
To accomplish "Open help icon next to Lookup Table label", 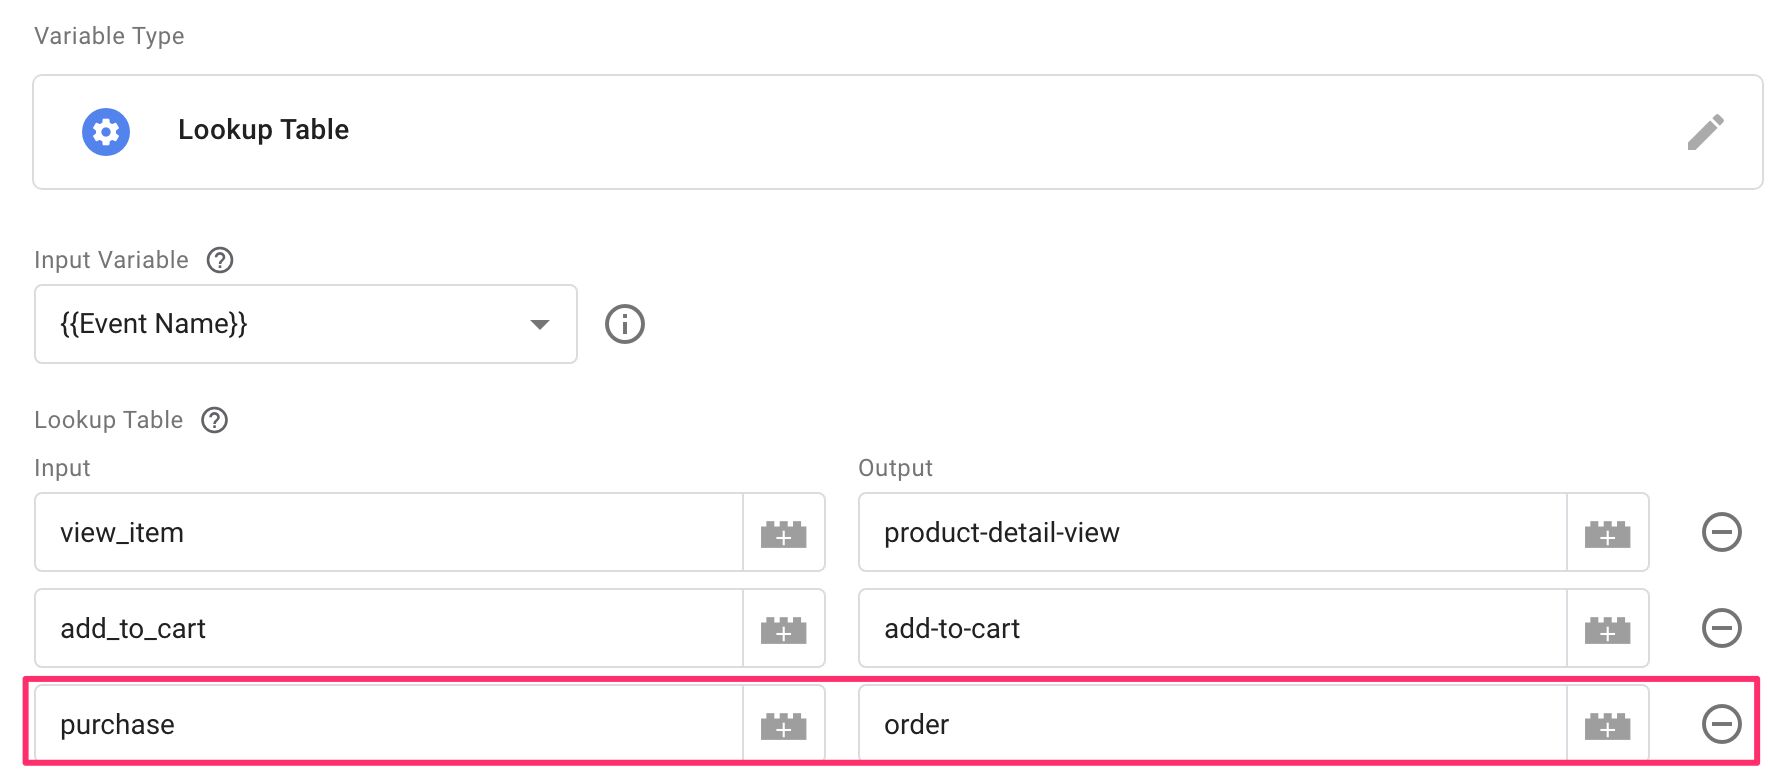I will tap(215, 420).
